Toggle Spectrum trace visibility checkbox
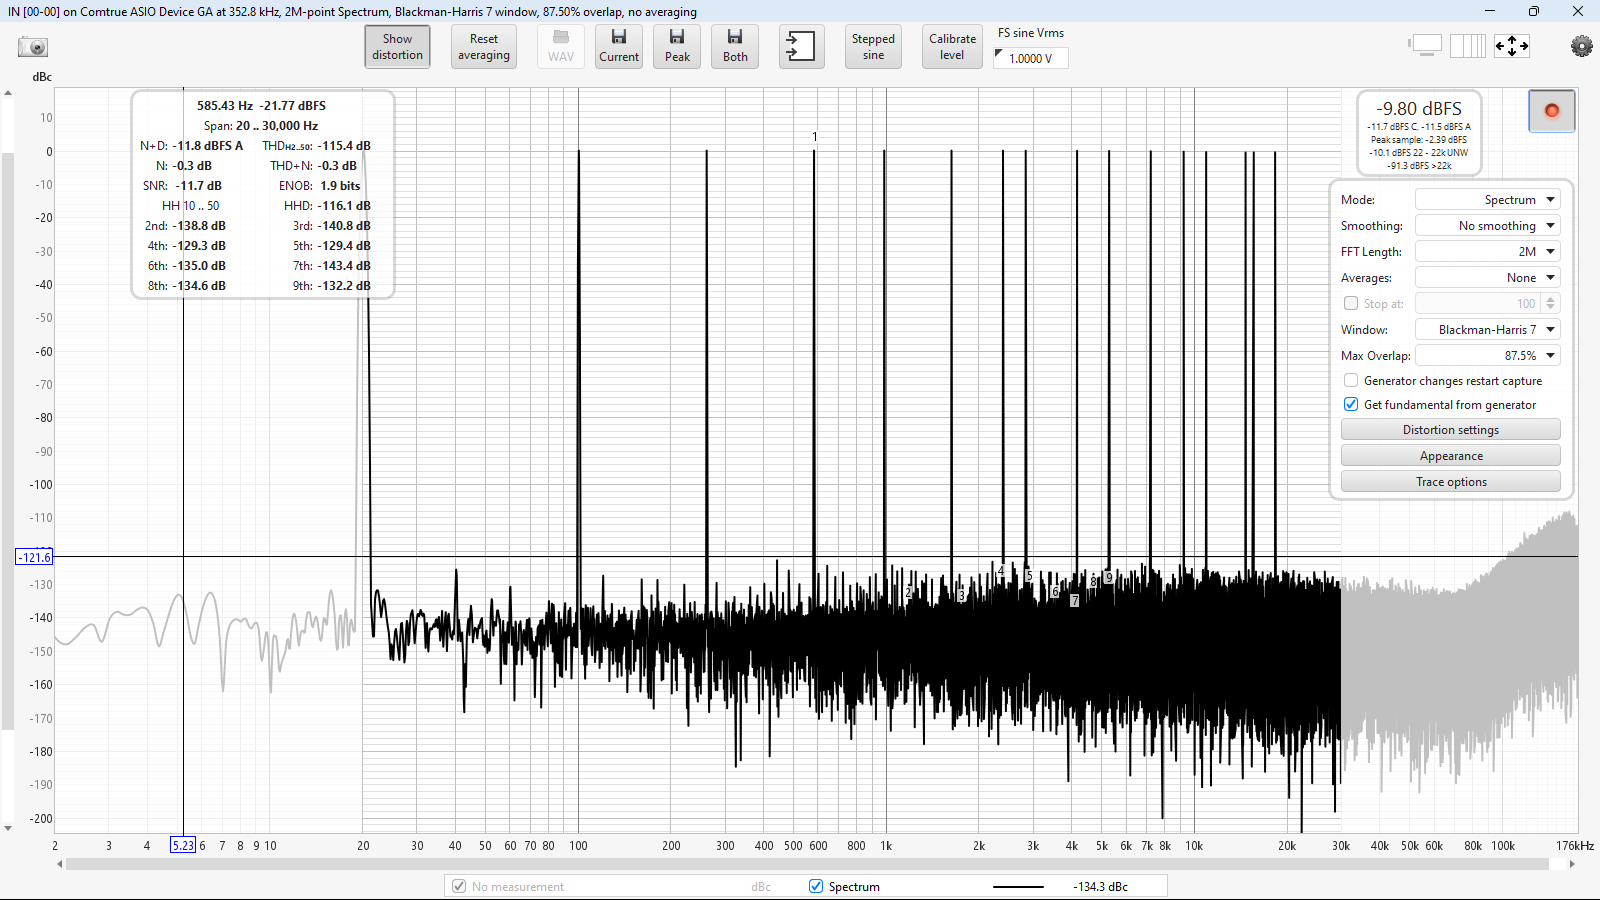This screenshot has height=900, width=1600. (x=816, y=887)
